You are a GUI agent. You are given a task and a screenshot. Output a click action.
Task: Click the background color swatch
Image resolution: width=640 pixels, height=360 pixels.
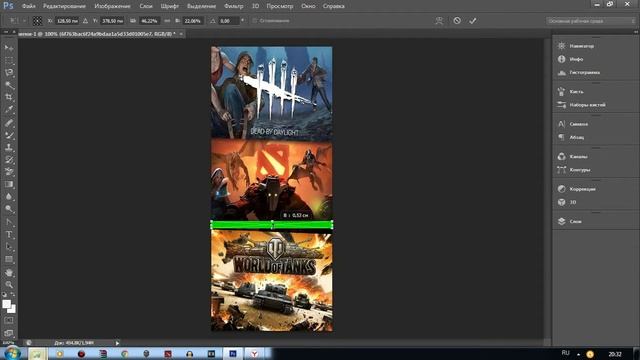click(12, 309)
